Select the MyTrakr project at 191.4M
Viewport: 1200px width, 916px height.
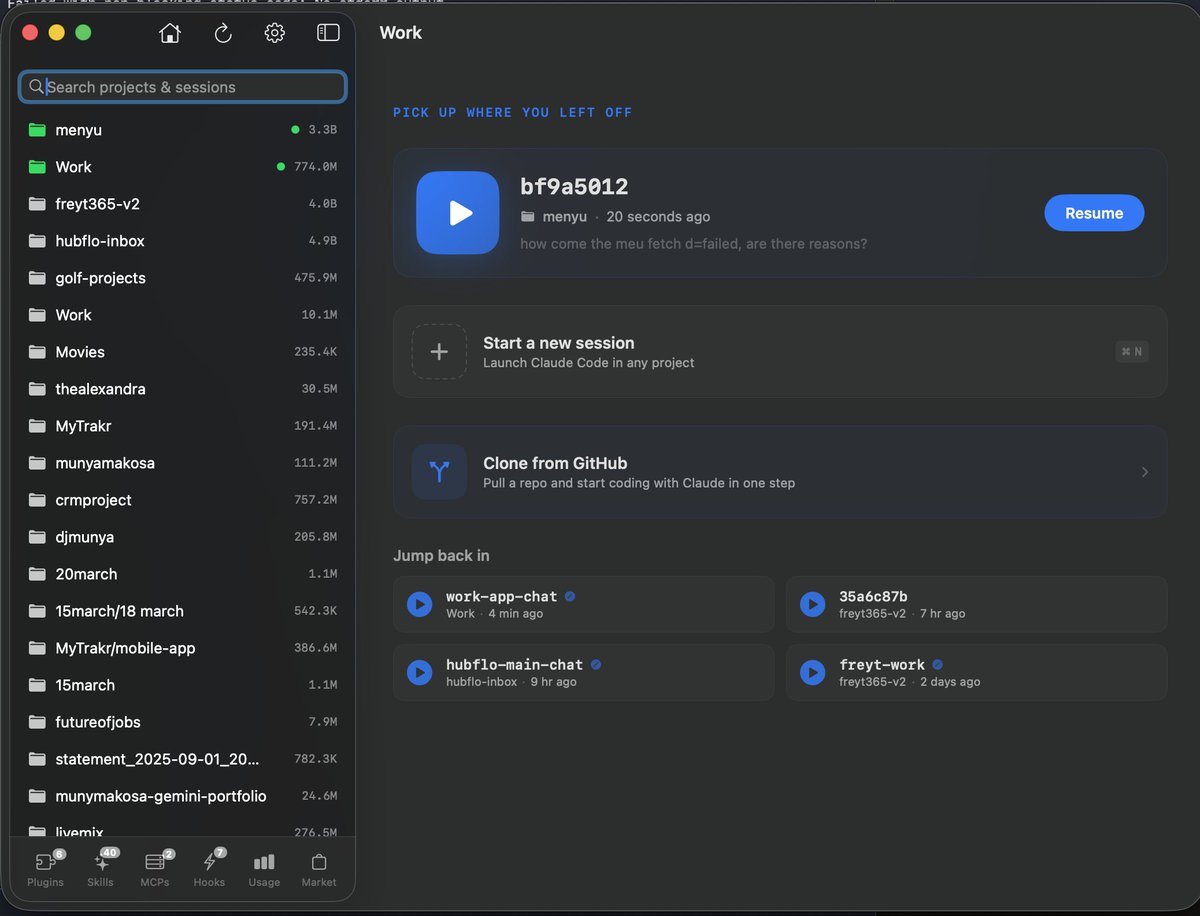point(183,426)
